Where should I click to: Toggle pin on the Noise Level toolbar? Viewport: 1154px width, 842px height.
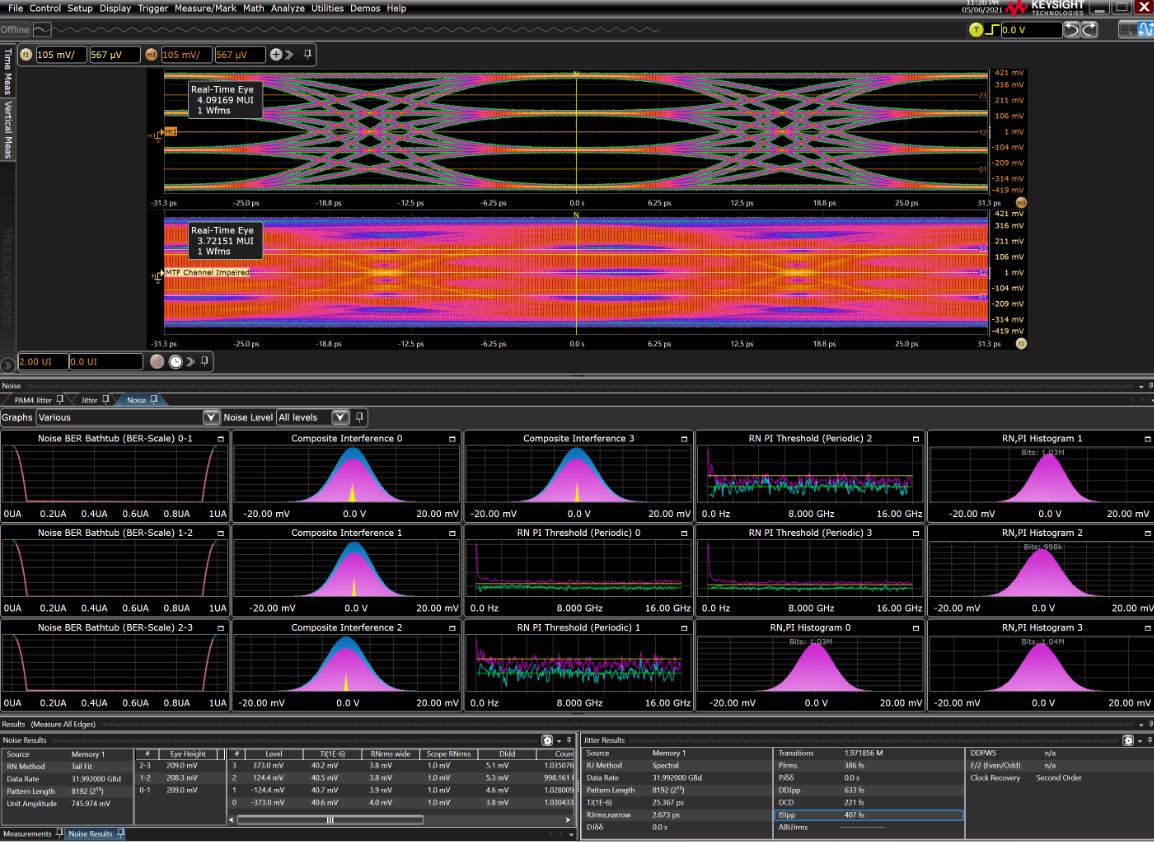coord(359,417)
